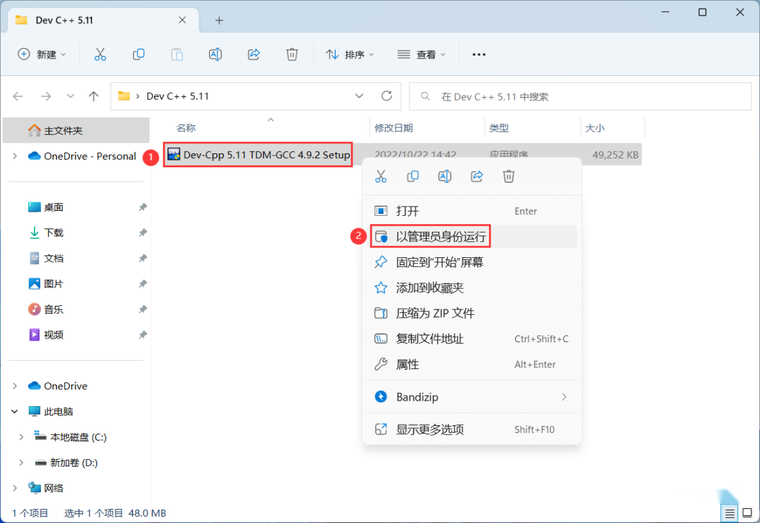Open the three-dot more options menu
The width and height of the screenshot is (760, 523).
point(479,54)
